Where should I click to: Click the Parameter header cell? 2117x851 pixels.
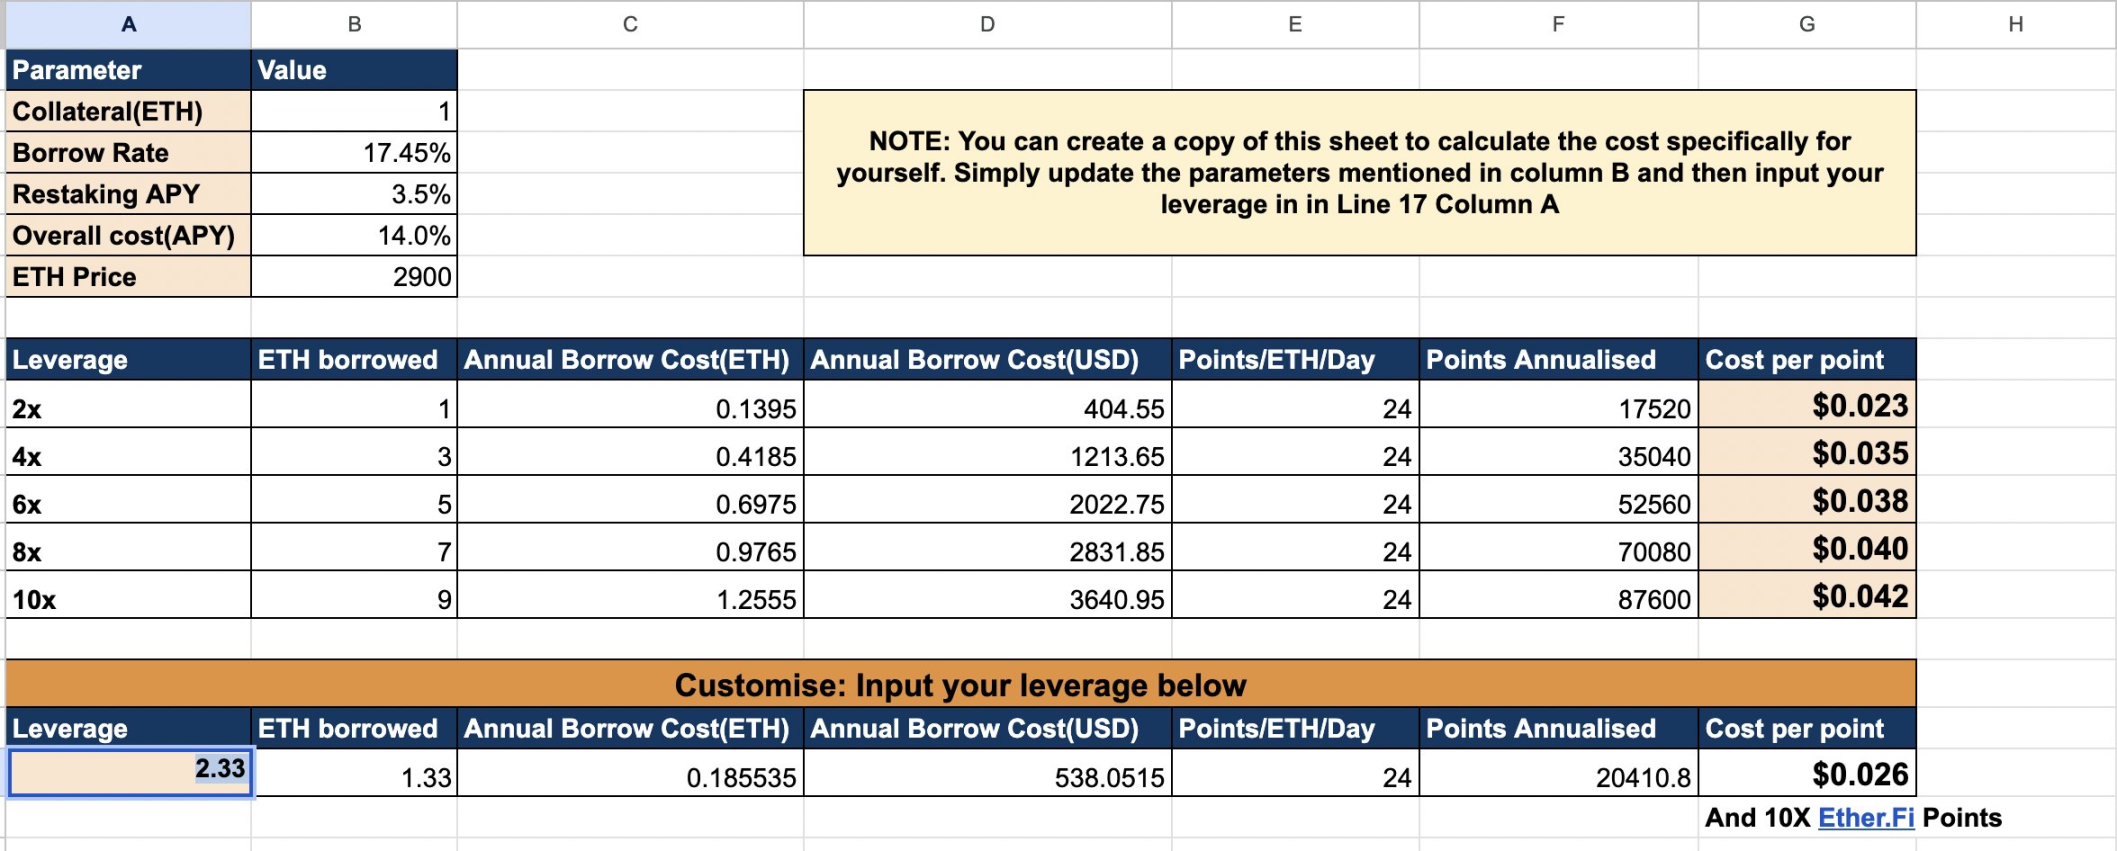pyautogui.click(x=128, y=70)
